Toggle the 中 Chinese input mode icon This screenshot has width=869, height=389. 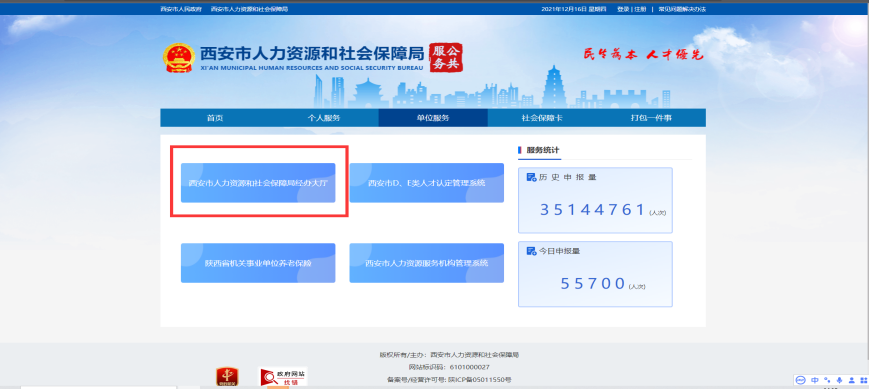pyautogui.click(x=815, y=380)
